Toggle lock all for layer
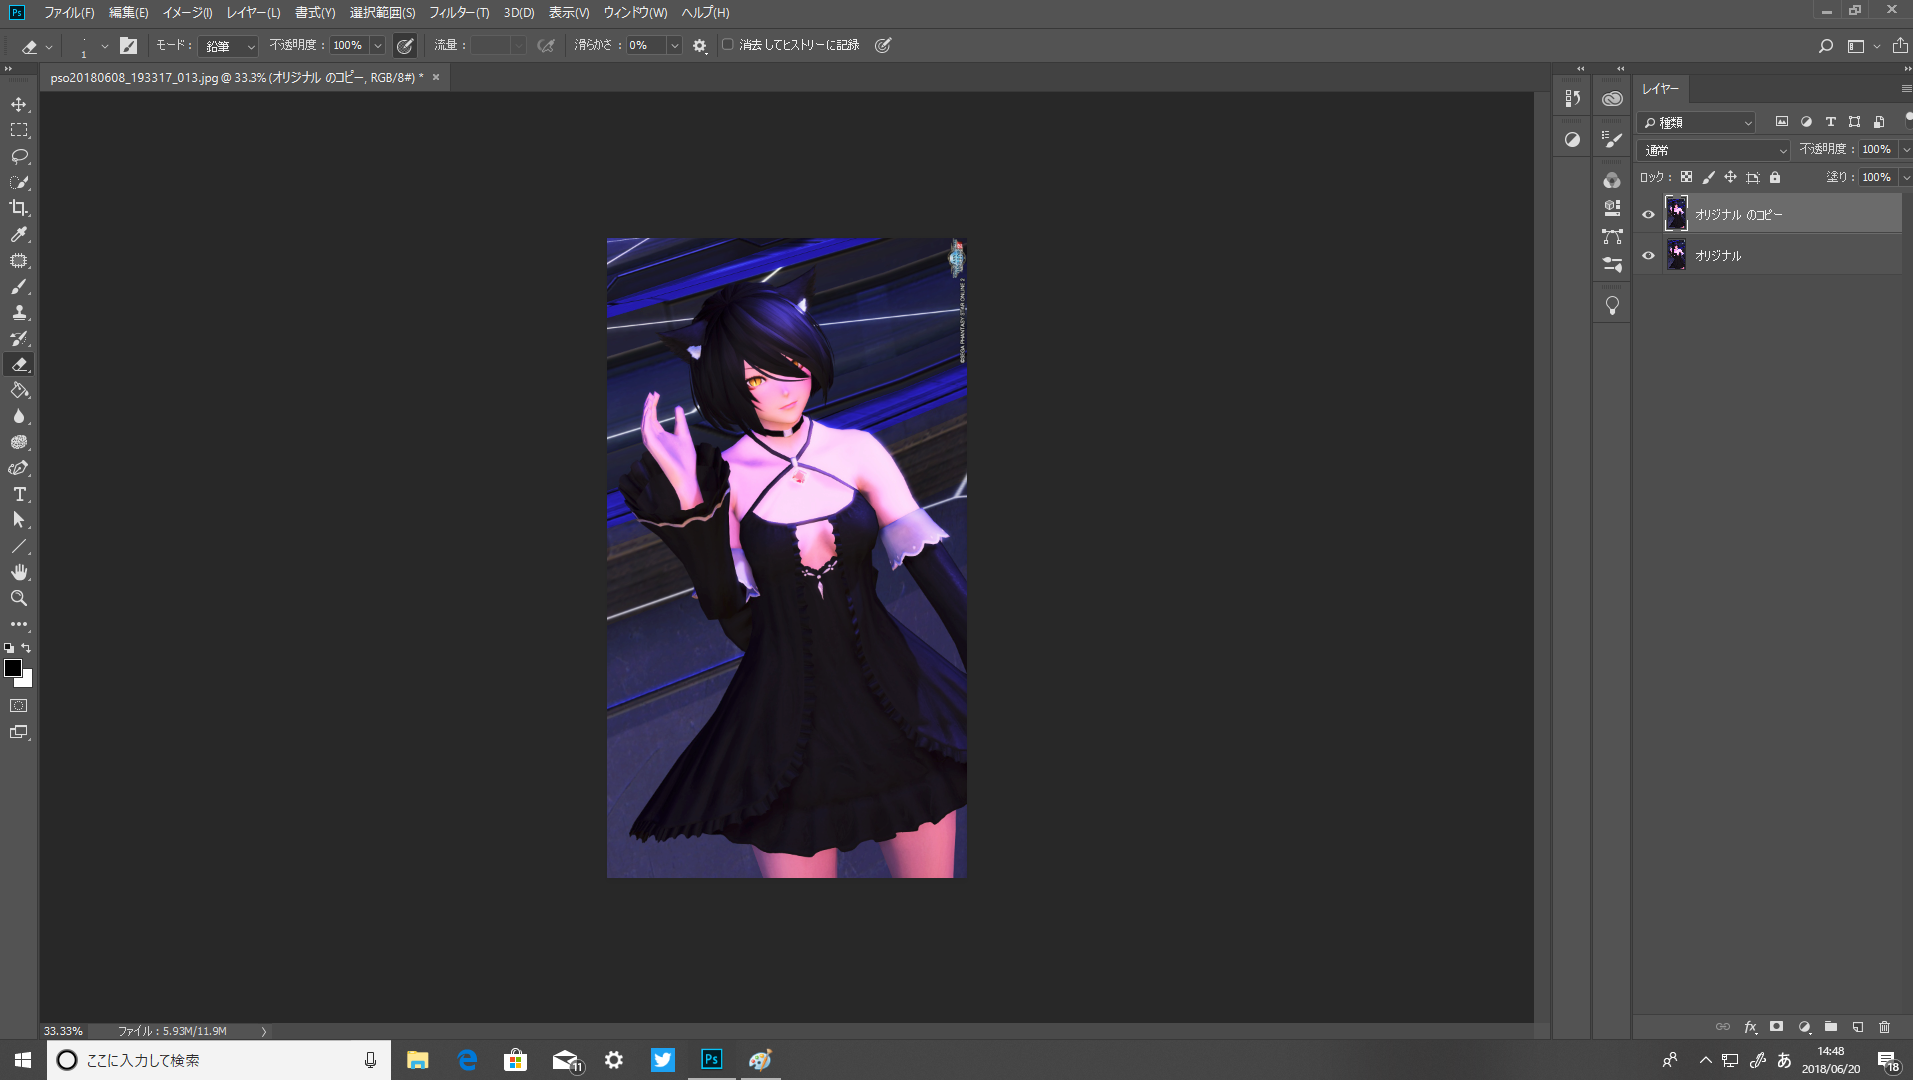This screenshot has width=1913, height=1080. (x=1775, y=177)
